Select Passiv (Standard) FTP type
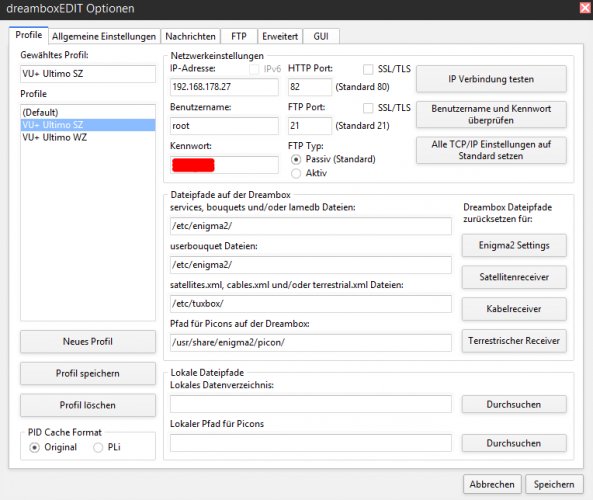 coord(296,160)
